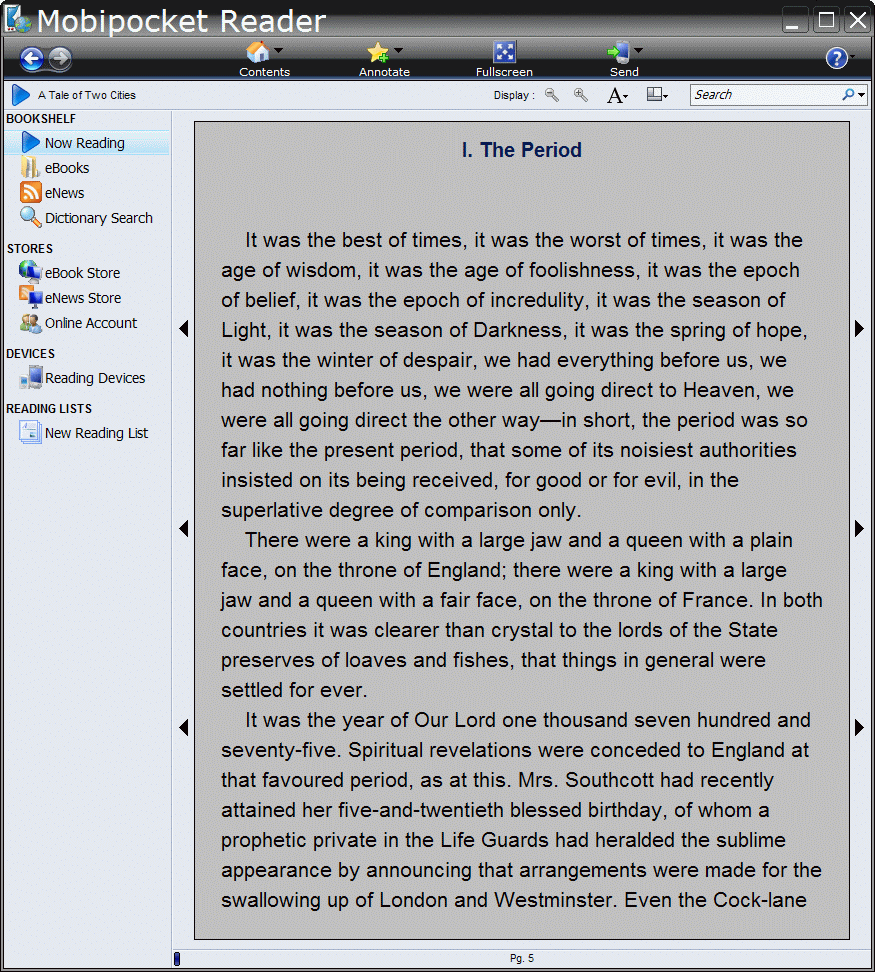Image resolution: width=875 pixels, height=972 pixels.
Task: Click the Dictionary Search magnifier icon
Action: pos(30,217)
